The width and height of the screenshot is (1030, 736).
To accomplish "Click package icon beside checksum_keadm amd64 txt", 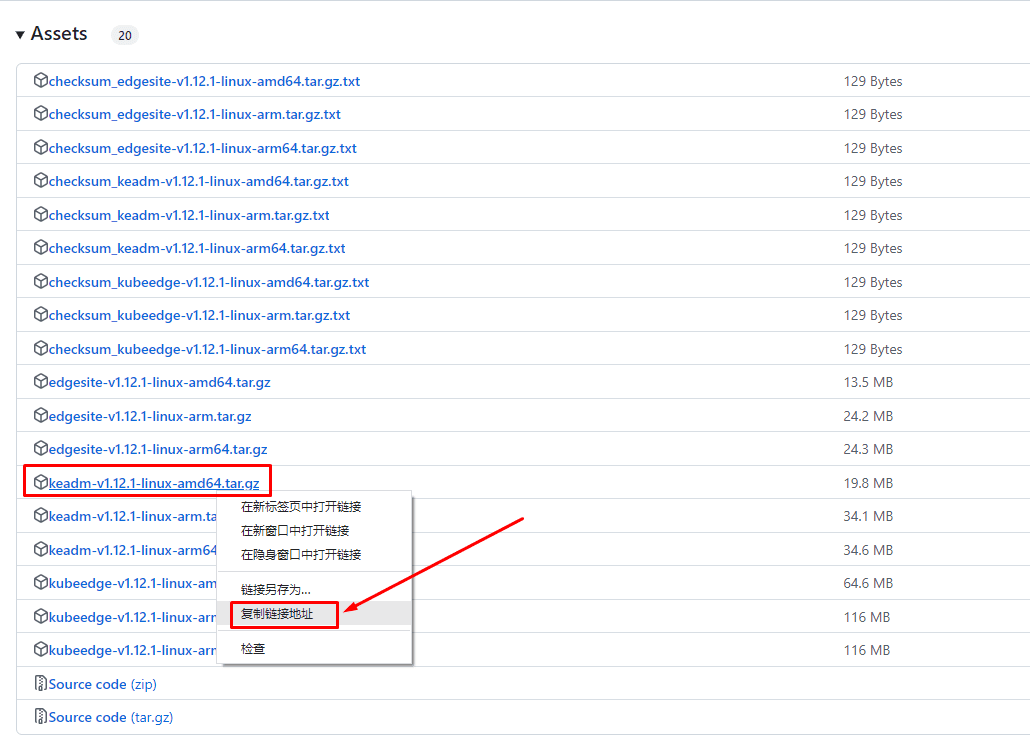I will [41, 180].
